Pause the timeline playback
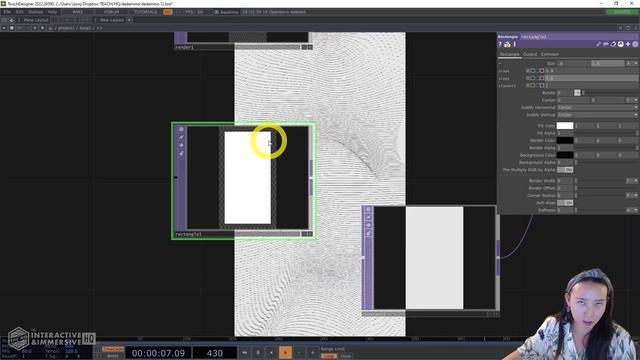 [258, 353]
